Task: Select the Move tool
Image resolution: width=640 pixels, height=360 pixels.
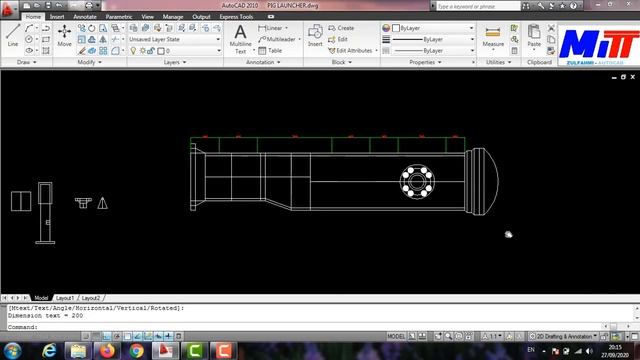Action: [x=64, y=35]
